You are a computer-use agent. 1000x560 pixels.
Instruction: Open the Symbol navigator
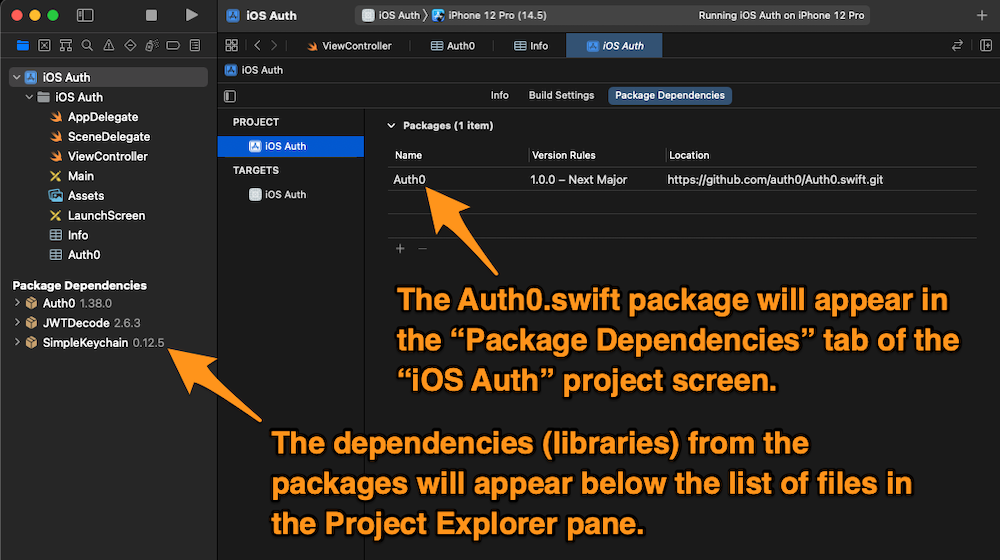point(66,45)
